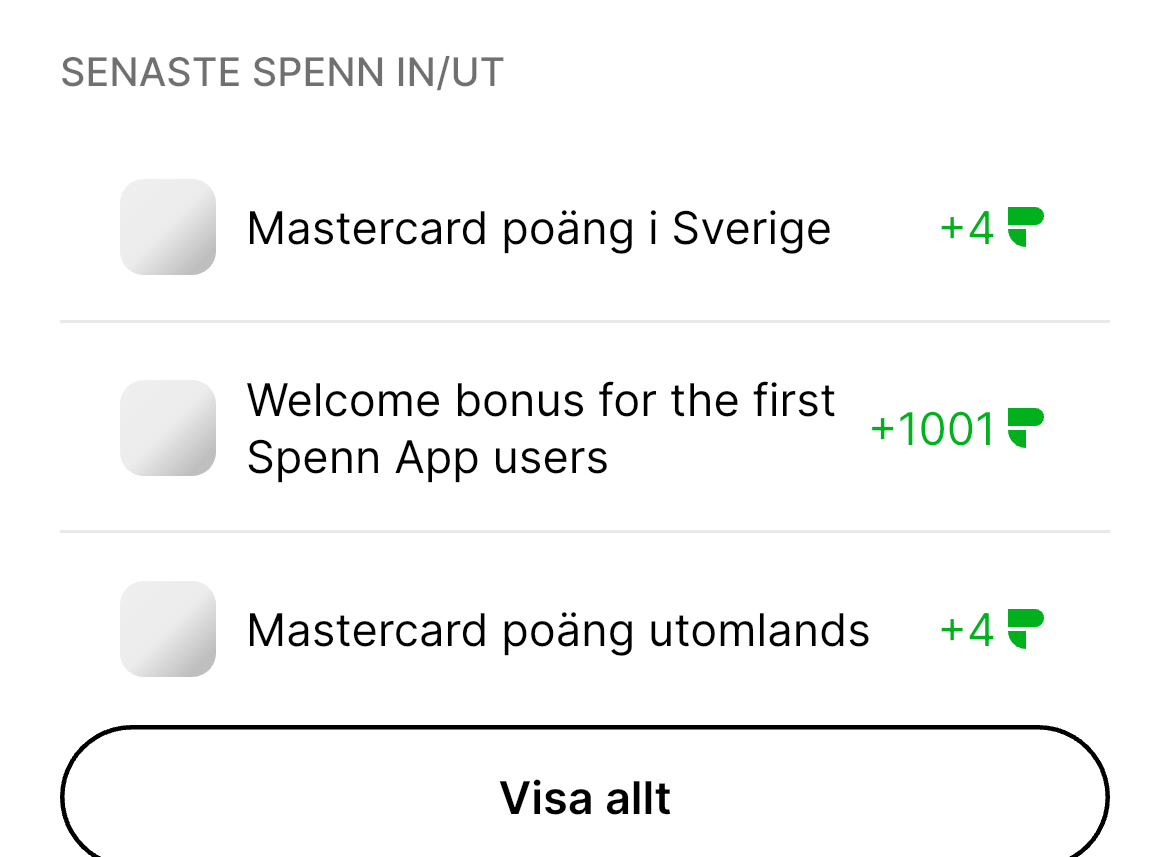Open the Mastercard poäng i Sverige label
Viewport: 1170px width, 857px height.
(x=538, y=229)
